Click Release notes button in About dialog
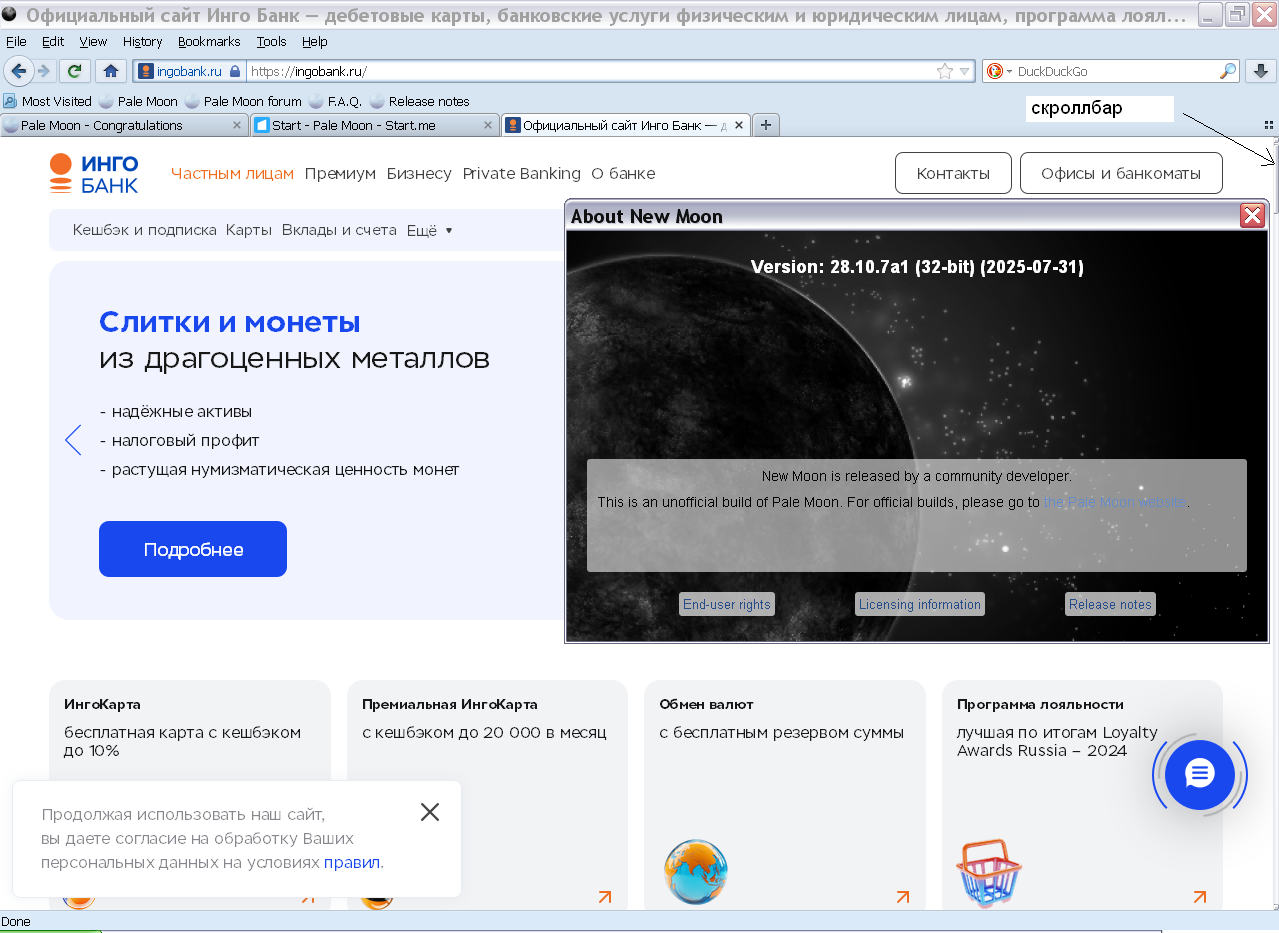The height and width of the screenshot is (933, 1279). coord(1110,604)
